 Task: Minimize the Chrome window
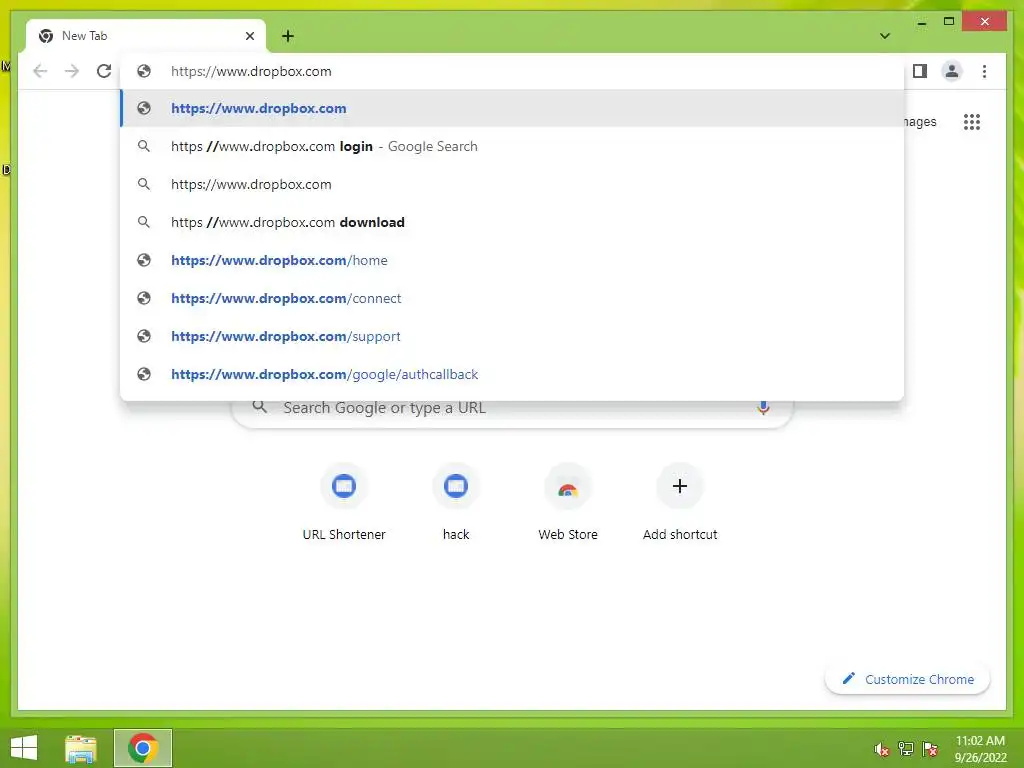pyautogui.click(x=921, y=22)
